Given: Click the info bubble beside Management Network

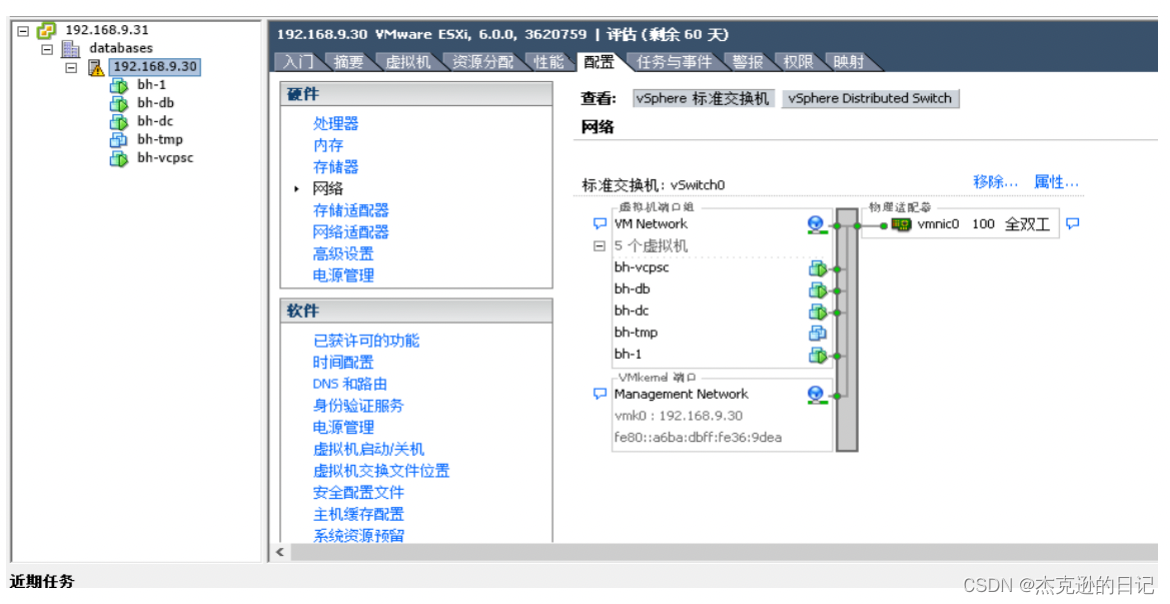Looking at the screenshot, I should pyautogui.click(x=599, y=393).
